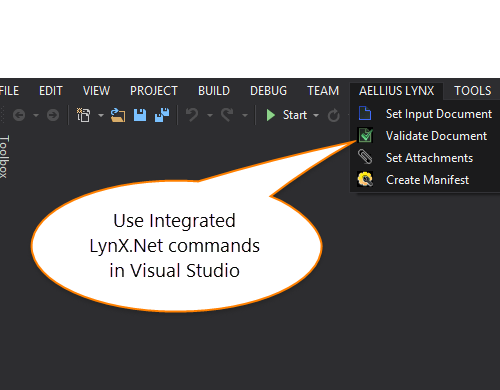The image size is (500, 390).
Task: Open the VIEW menu
Action: click(96, 91)
